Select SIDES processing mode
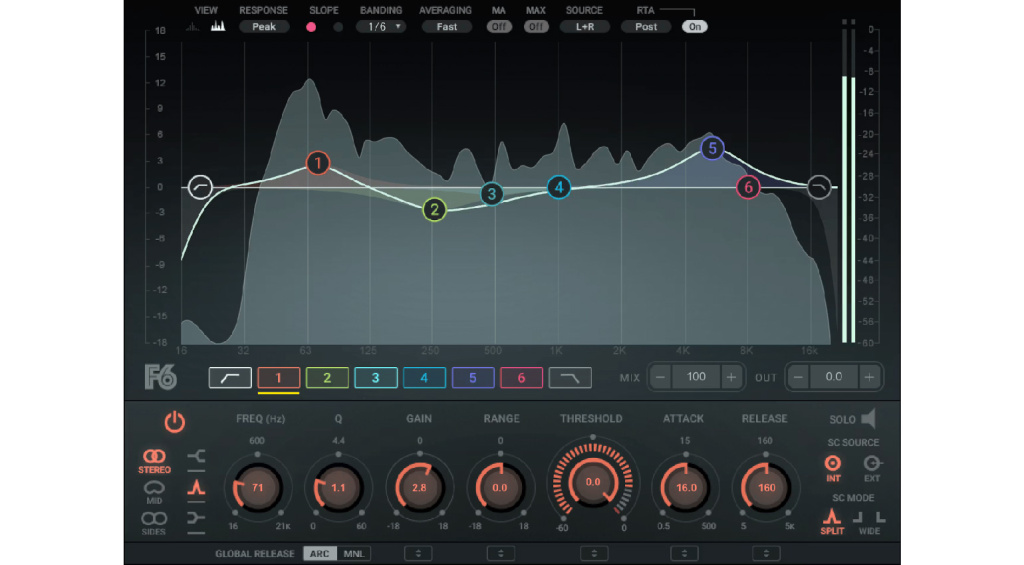The image size is (1024, 565). point(154,523)
